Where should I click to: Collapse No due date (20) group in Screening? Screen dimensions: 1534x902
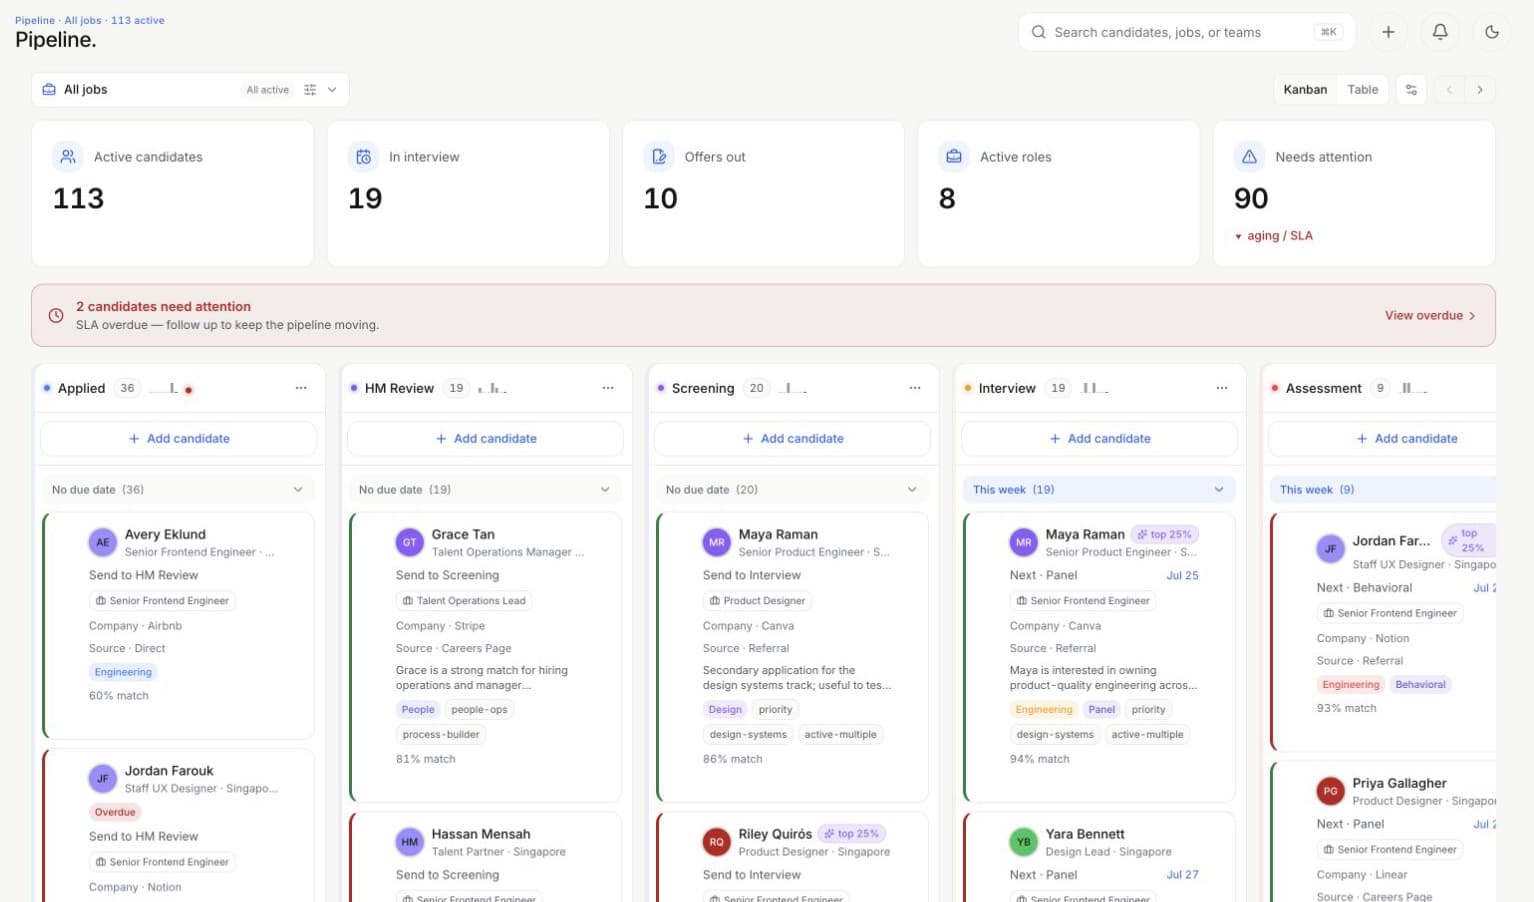[x=793, y=490]
